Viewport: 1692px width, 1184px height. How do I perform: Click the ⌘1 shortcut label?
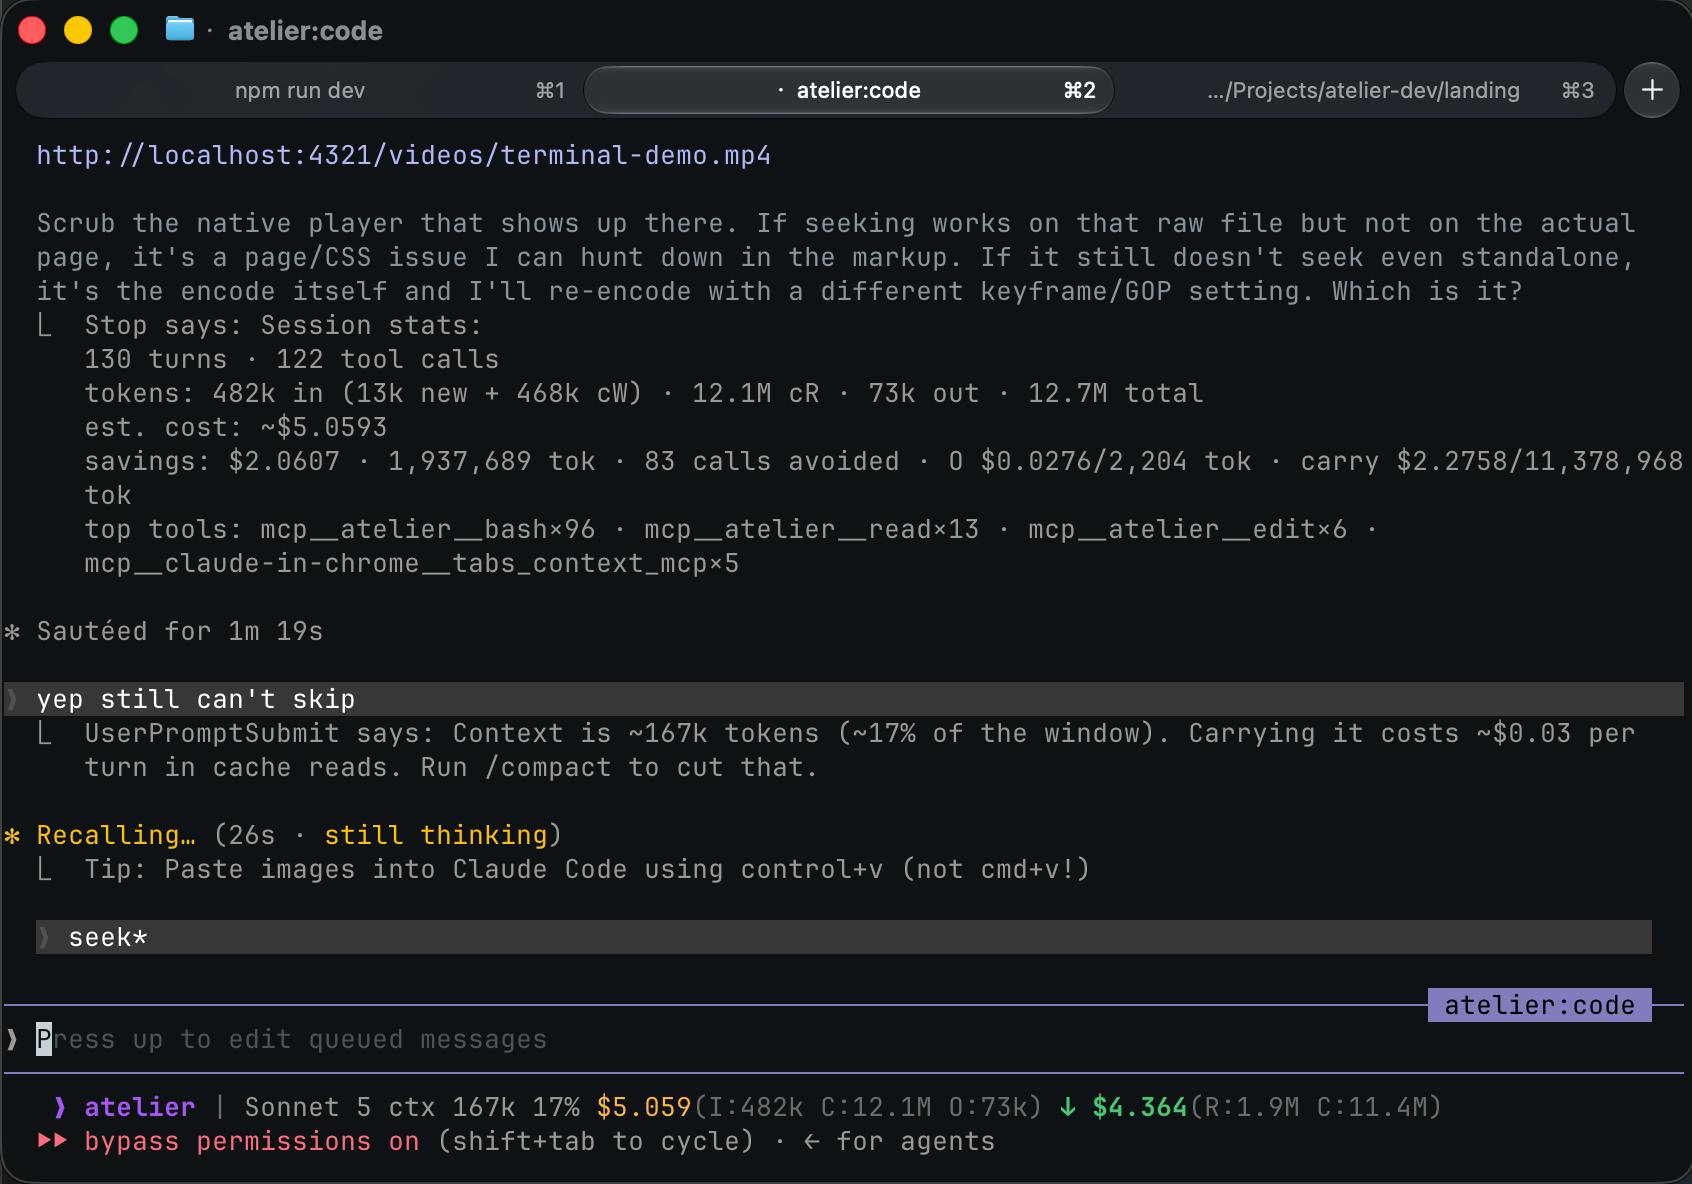point(551,90)
